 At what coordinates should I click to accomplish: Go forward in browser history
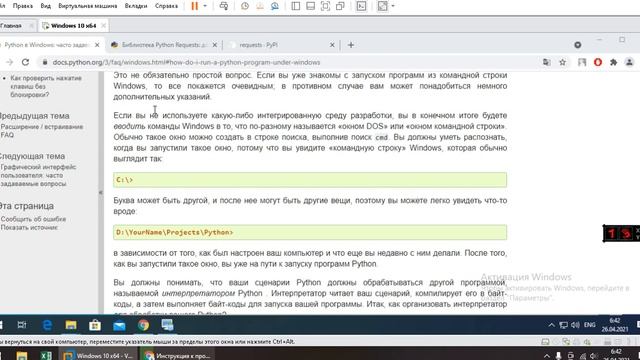coord(9,62)
